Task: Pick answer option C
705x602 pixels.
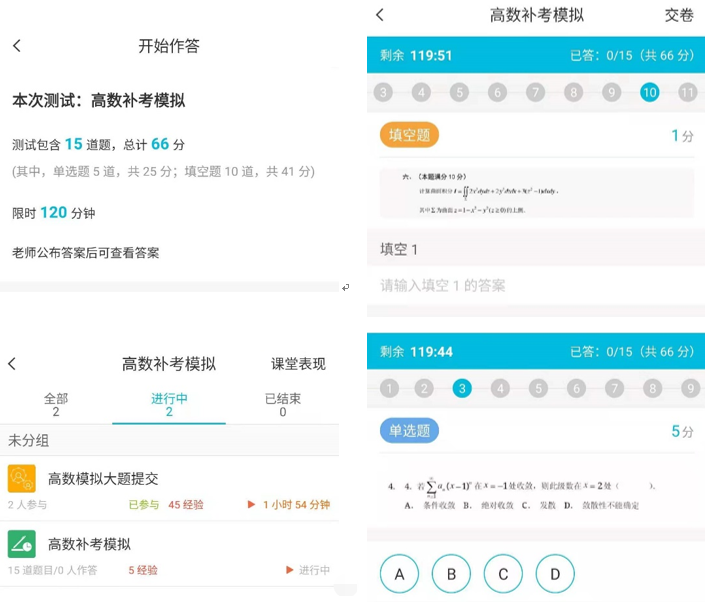Action: 503,574
